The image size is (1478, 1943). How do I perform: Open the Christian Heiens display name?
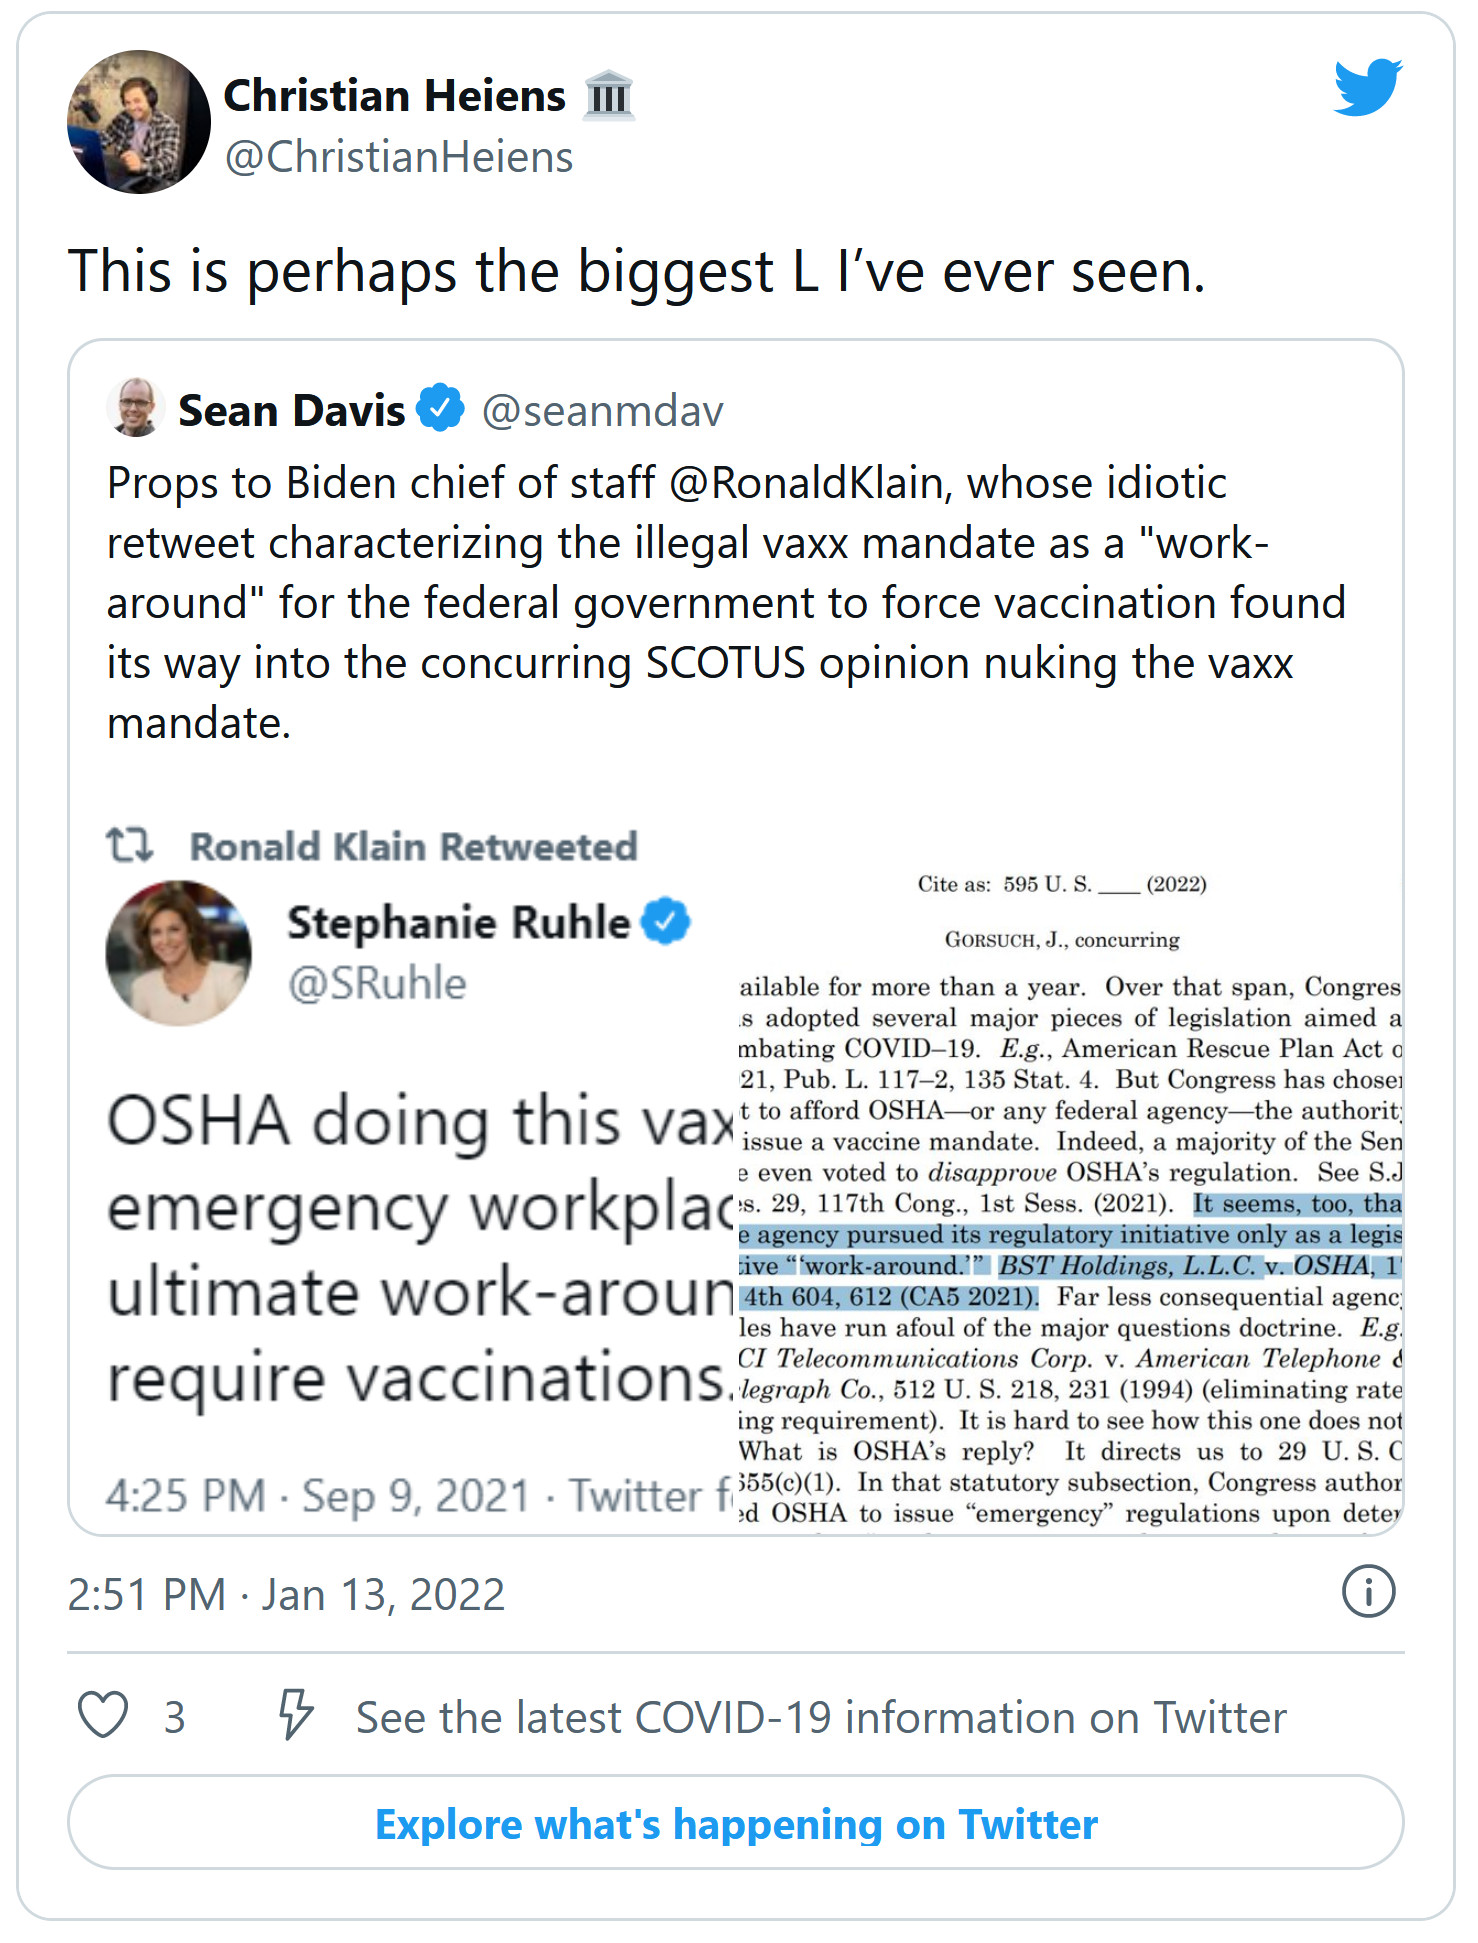click(x=394, y=96)
